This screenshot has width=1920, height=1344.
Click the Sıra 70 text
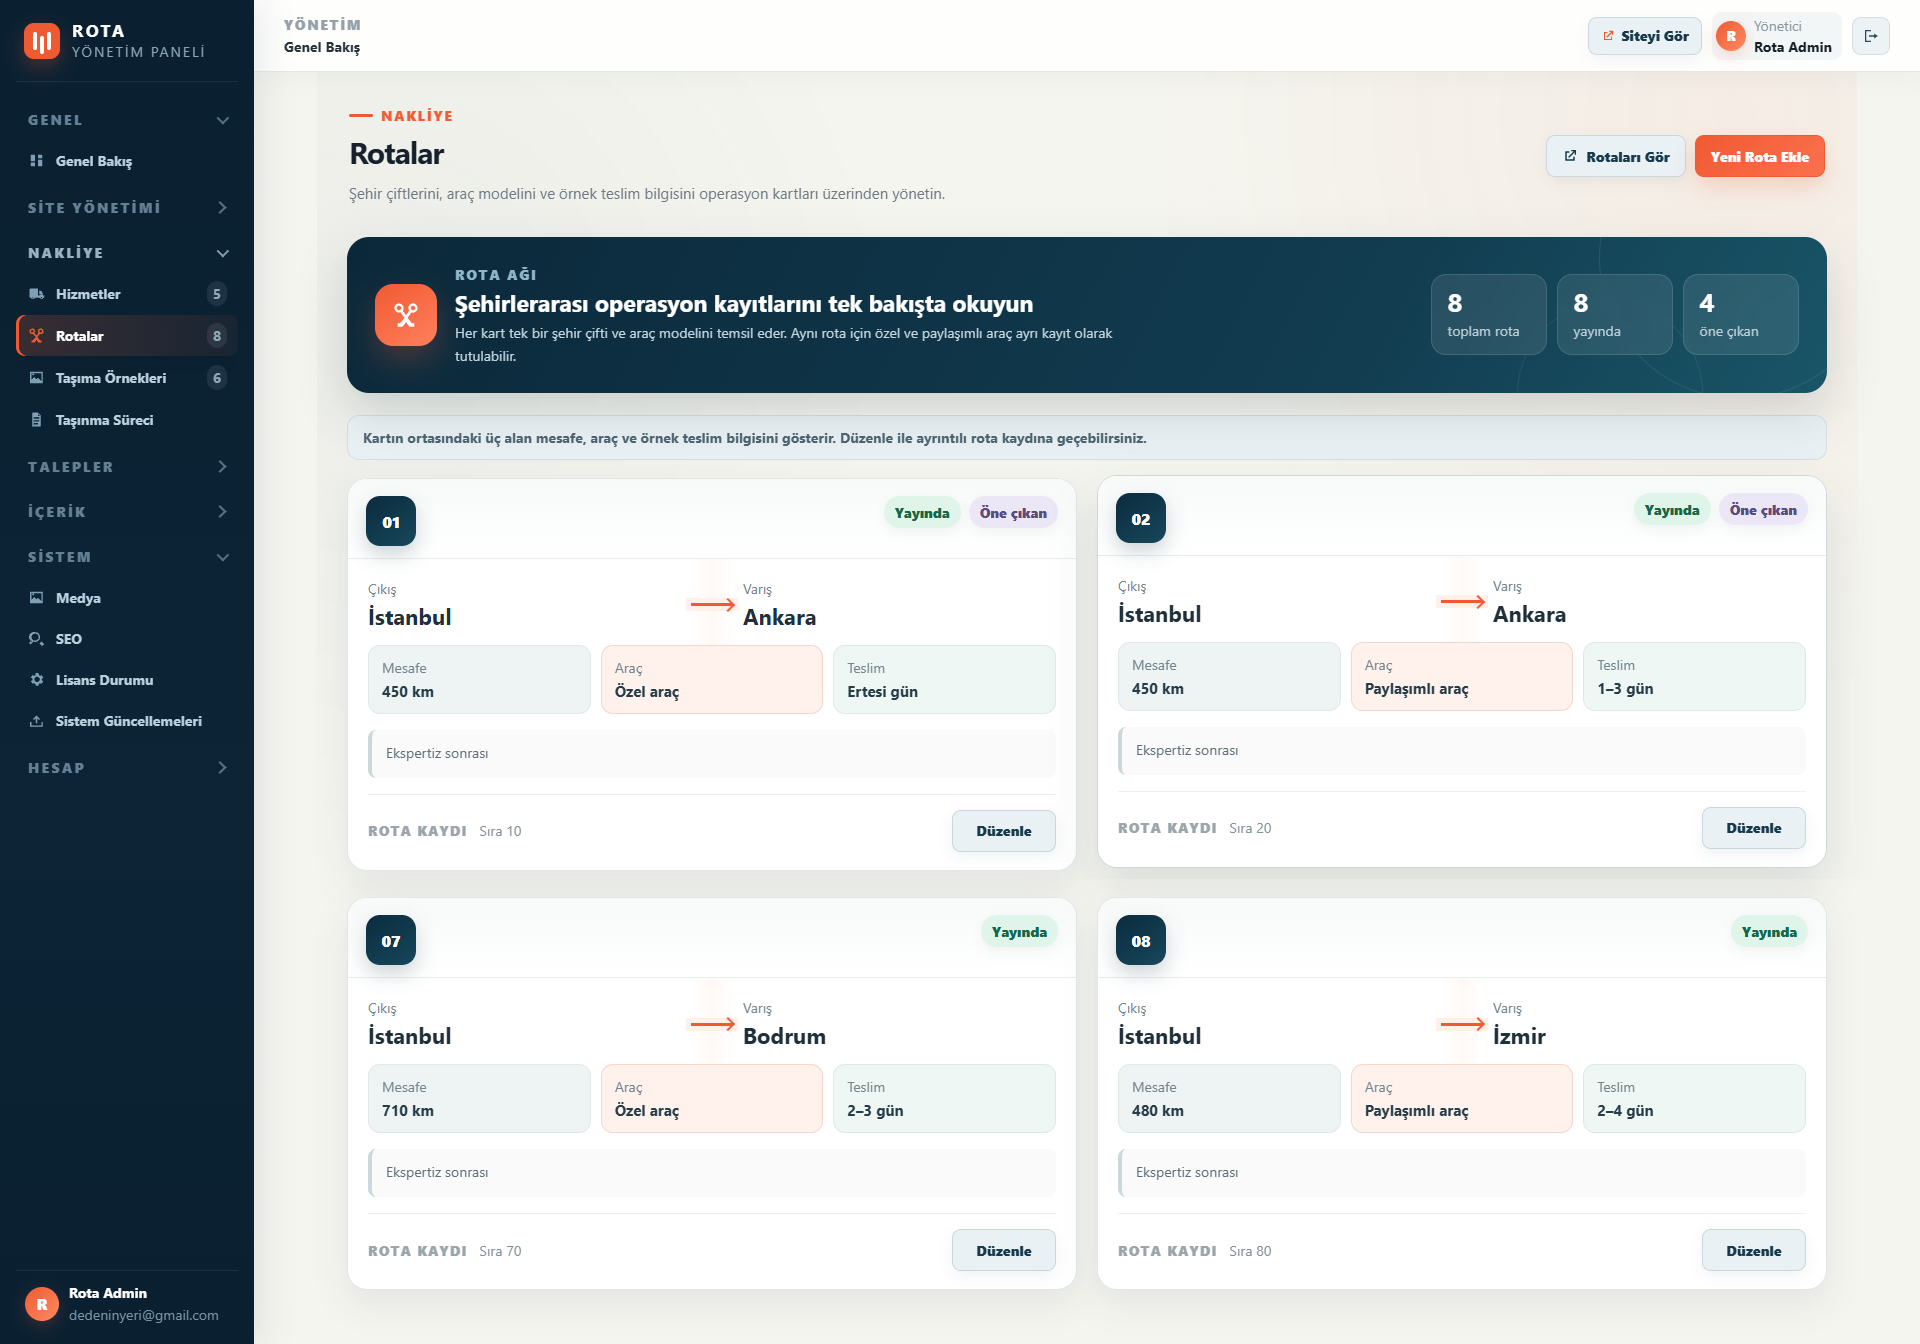[x=500, y=1251]
